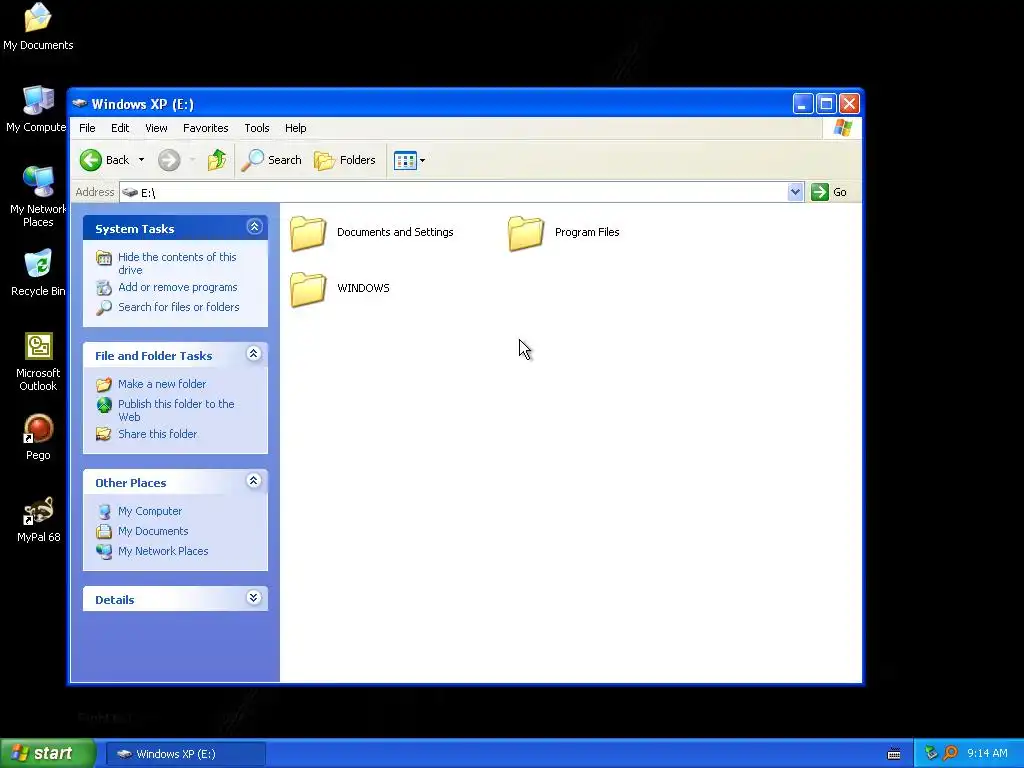The width and height of the screenshot is (1024, 768).
Task: Click the 9:14 AM clock
Action: (x=987, y=753)
